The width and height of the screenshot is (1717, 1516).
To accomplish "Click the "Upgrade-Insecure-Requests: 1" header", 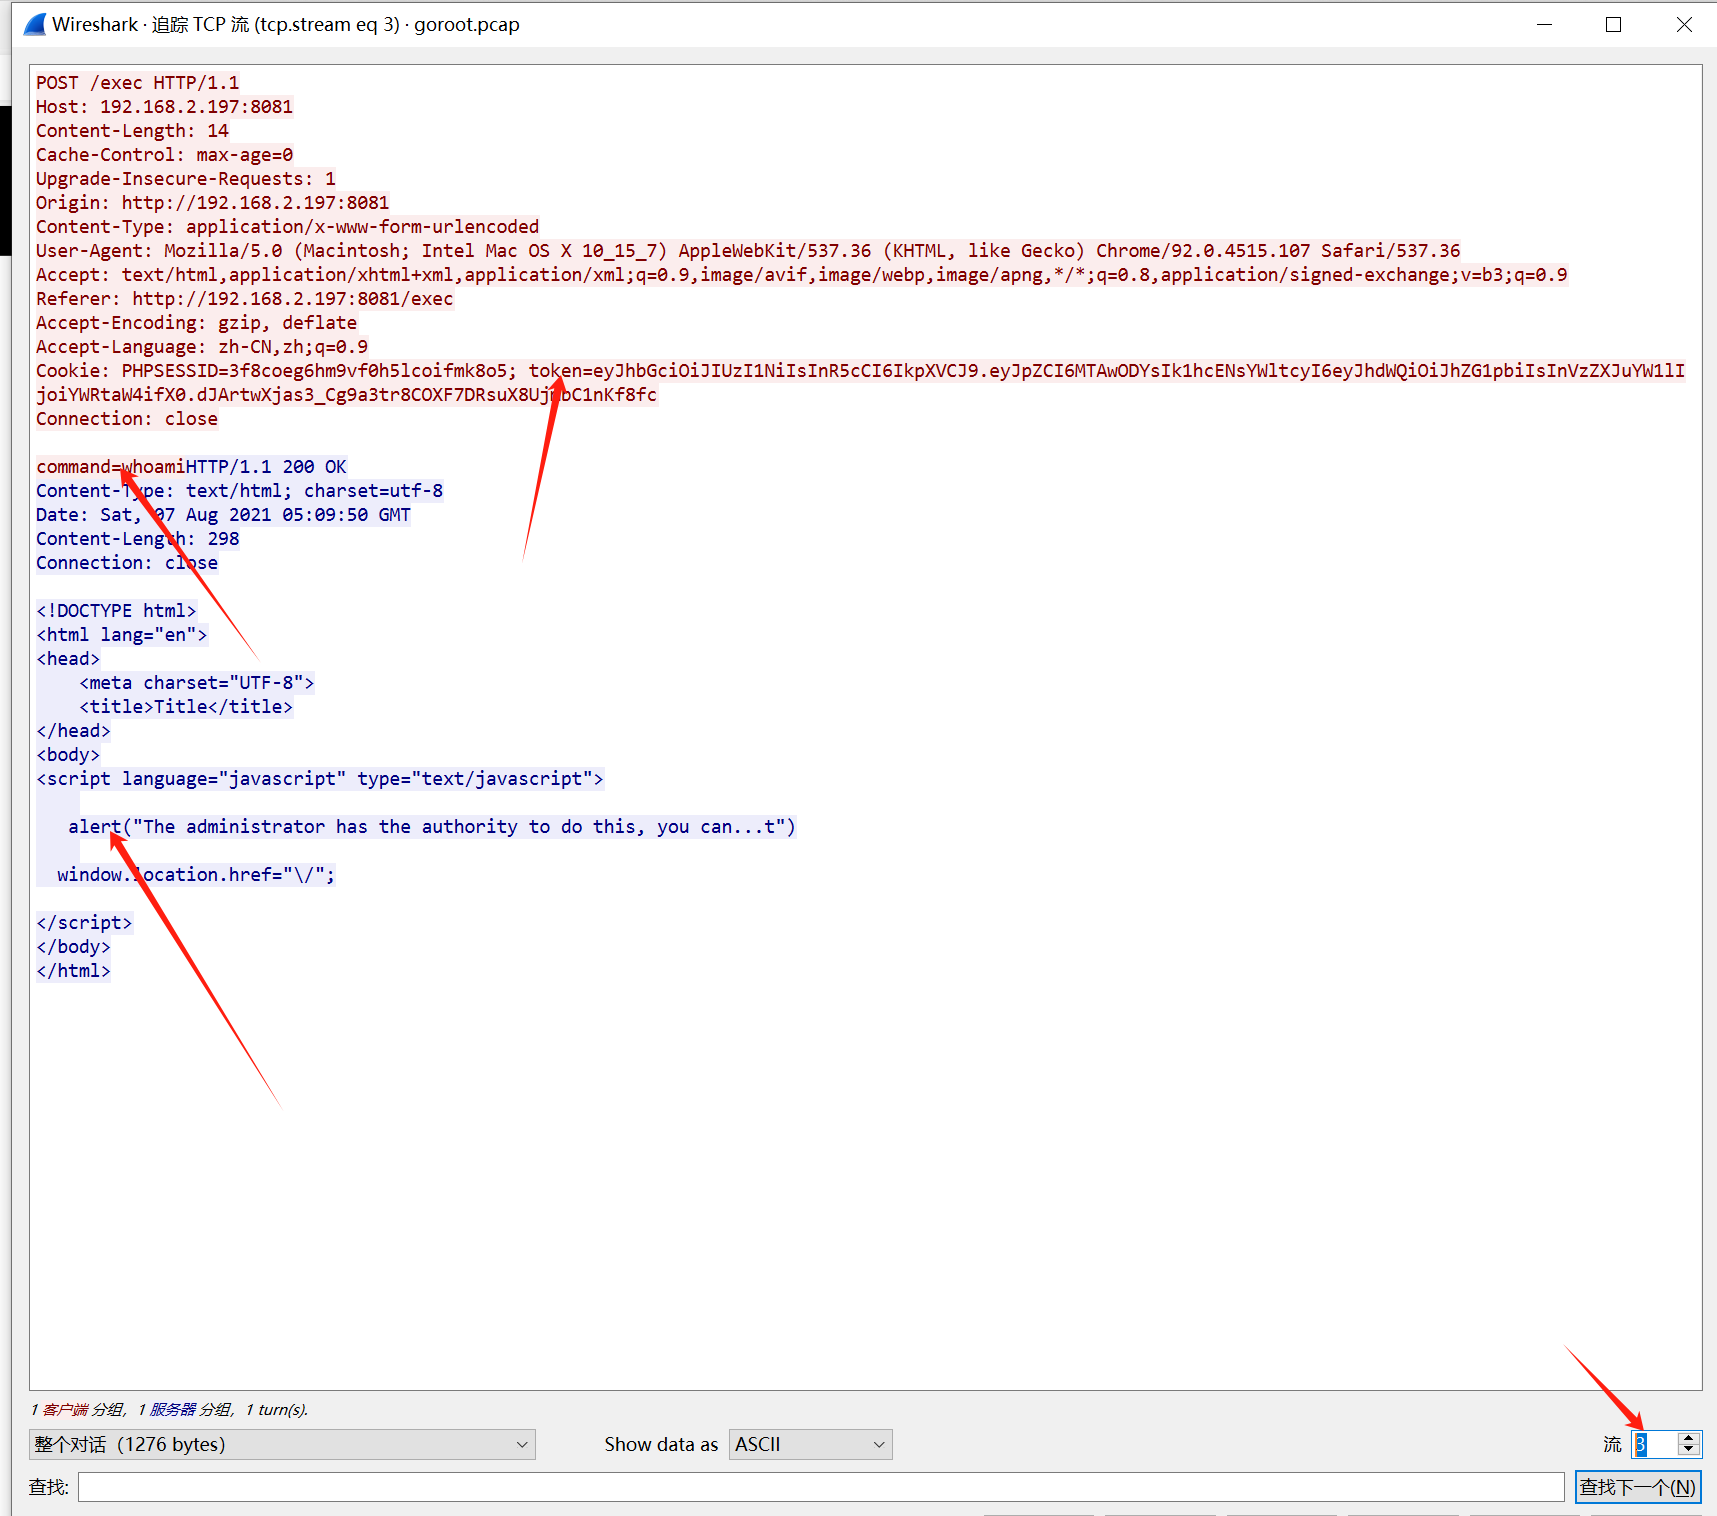I will pos(186,179).
